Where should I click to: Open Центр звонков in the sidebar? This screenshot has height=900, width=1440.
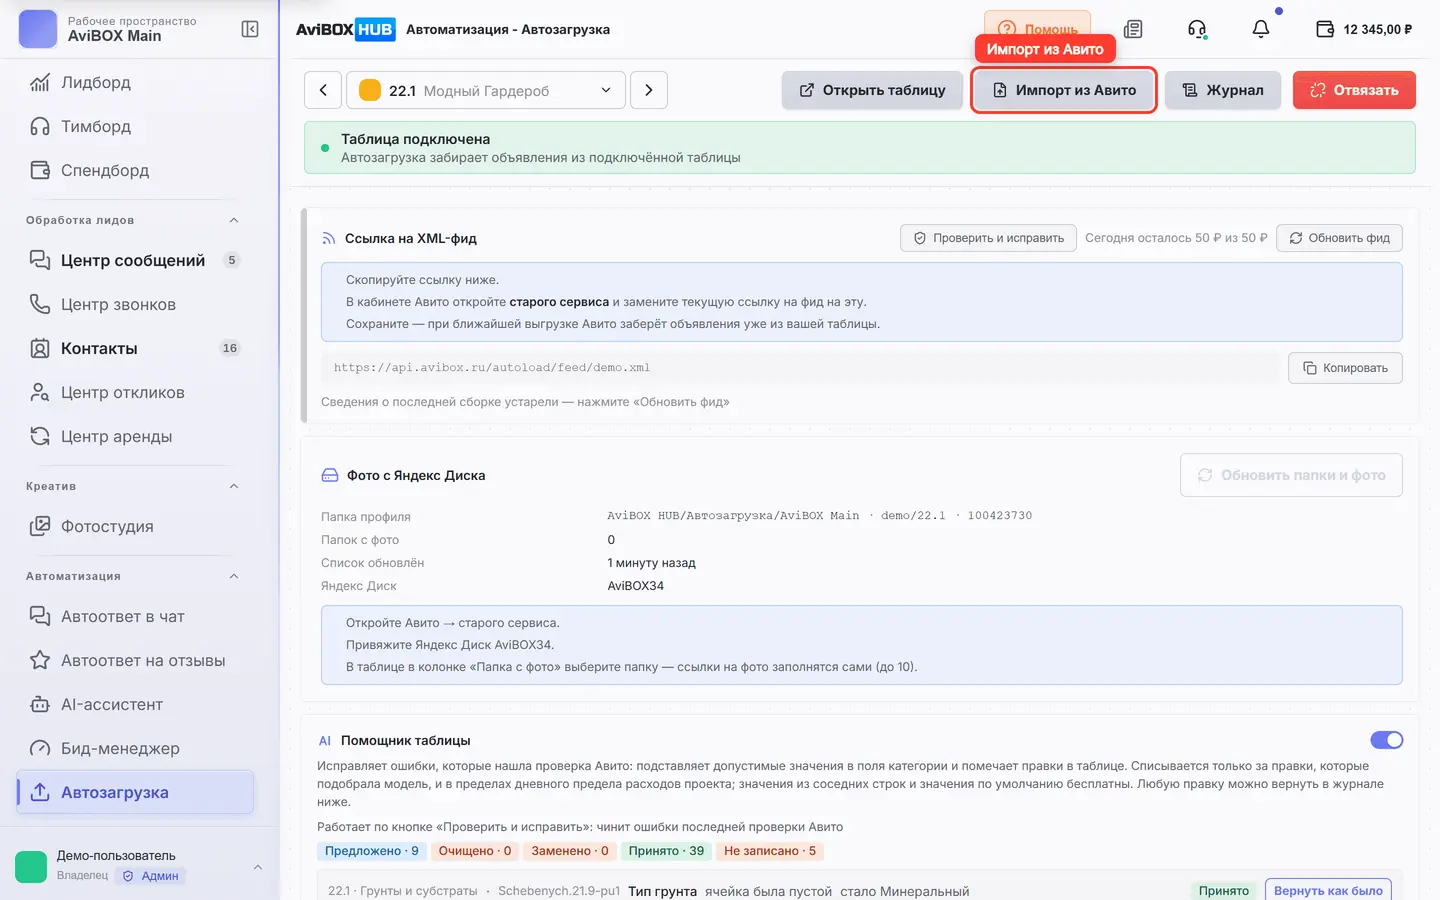point(136,304)
